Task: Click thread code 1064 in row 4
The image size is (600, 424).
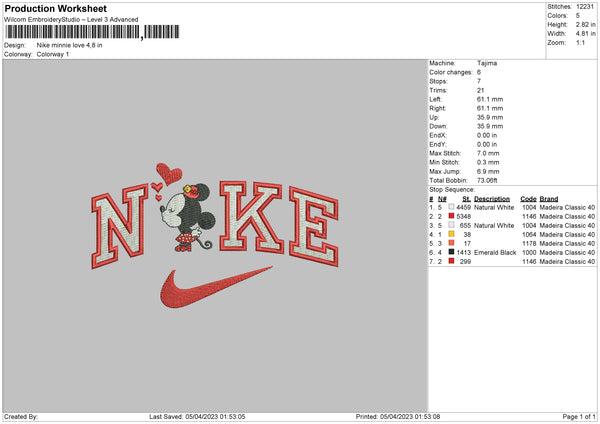Action: tap(529, 235)
